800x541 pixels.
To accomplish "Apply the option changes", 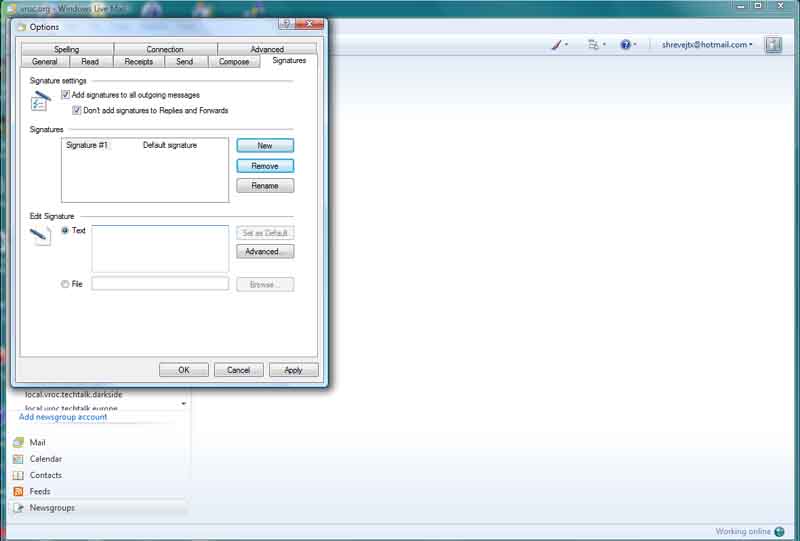I will (293, 370).
